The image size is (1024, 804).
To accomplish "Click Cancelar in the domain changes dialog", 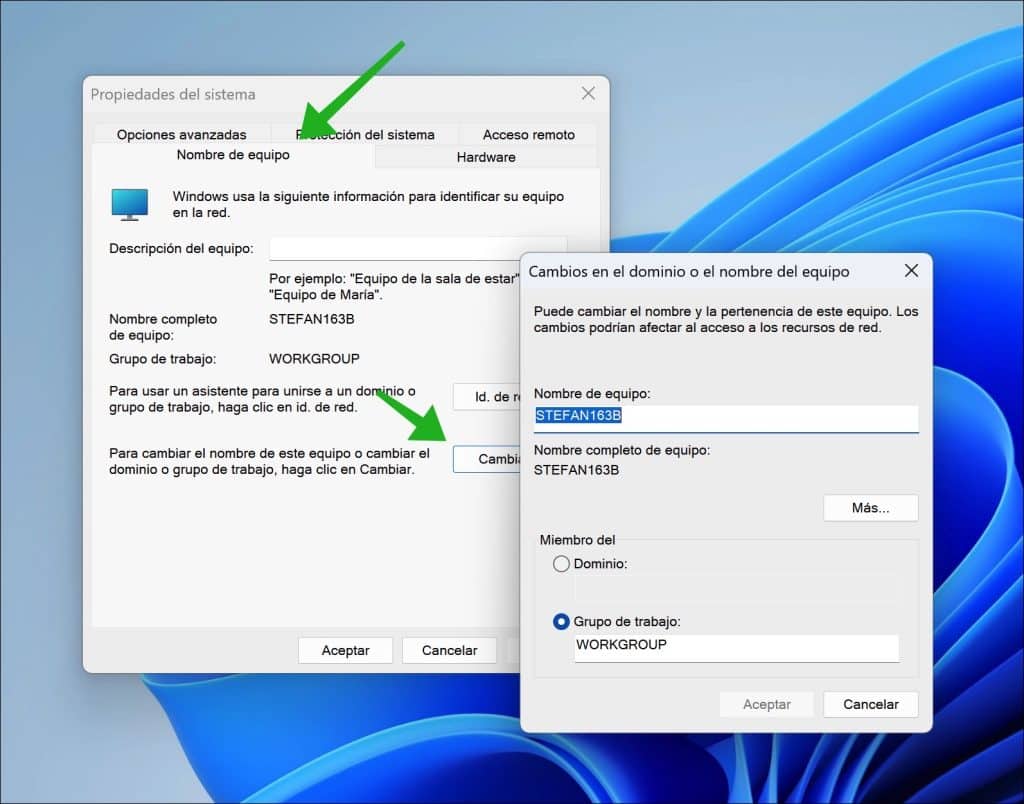I will [x=871, y=705].
